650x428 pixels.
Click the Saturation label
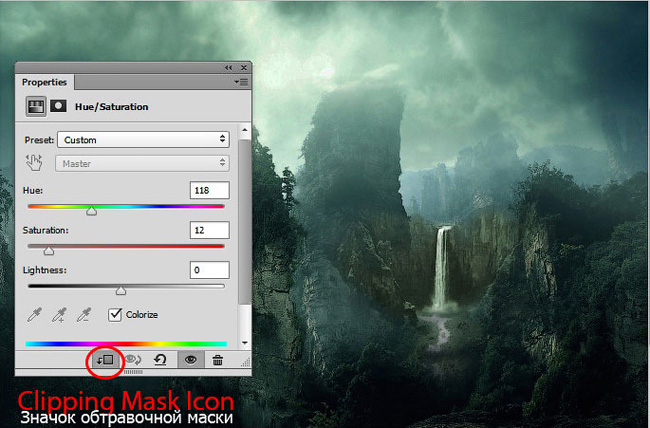[46, 230]
